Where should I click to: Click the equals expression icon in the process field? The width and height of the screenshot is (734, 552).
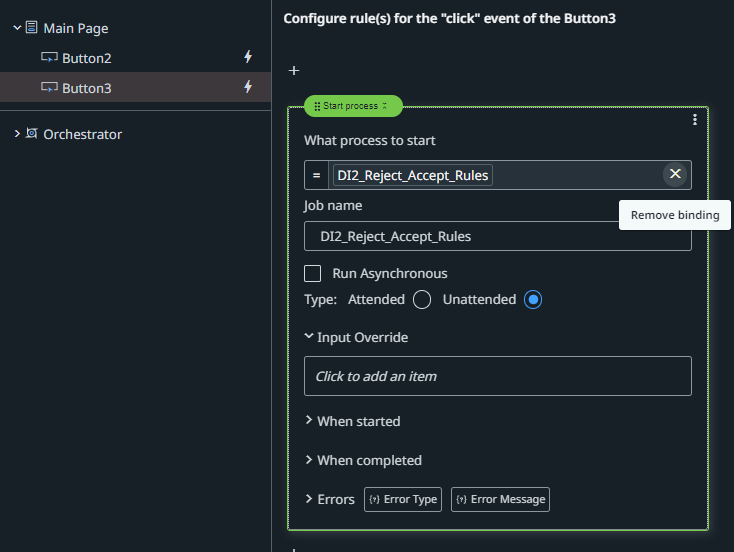coord(316,175)
